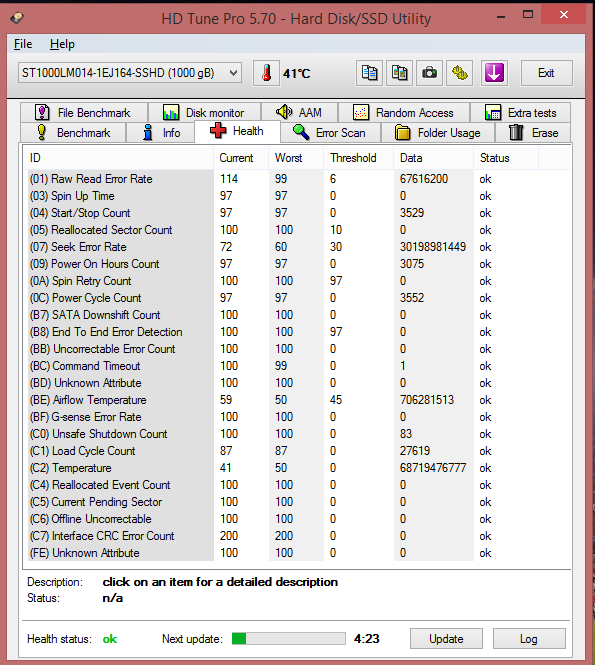Viewport: 595px width, 665px height.
Task: Open the AAM tab
Action: (x=299, y=113)
